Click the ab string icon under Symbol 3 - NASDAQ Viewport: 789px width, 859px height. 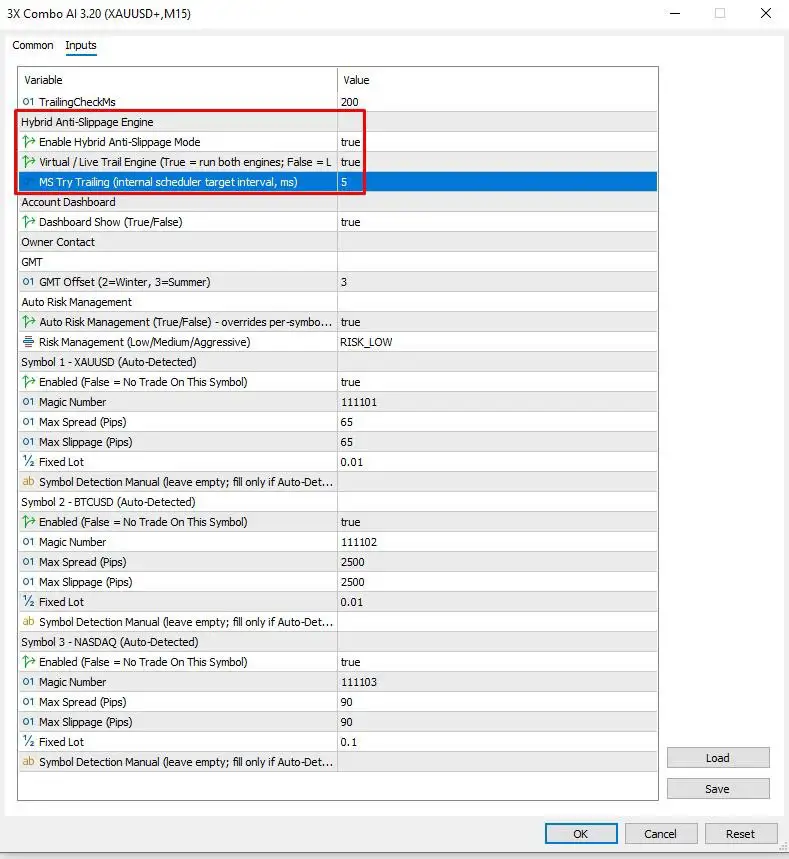tap(28, 761)
